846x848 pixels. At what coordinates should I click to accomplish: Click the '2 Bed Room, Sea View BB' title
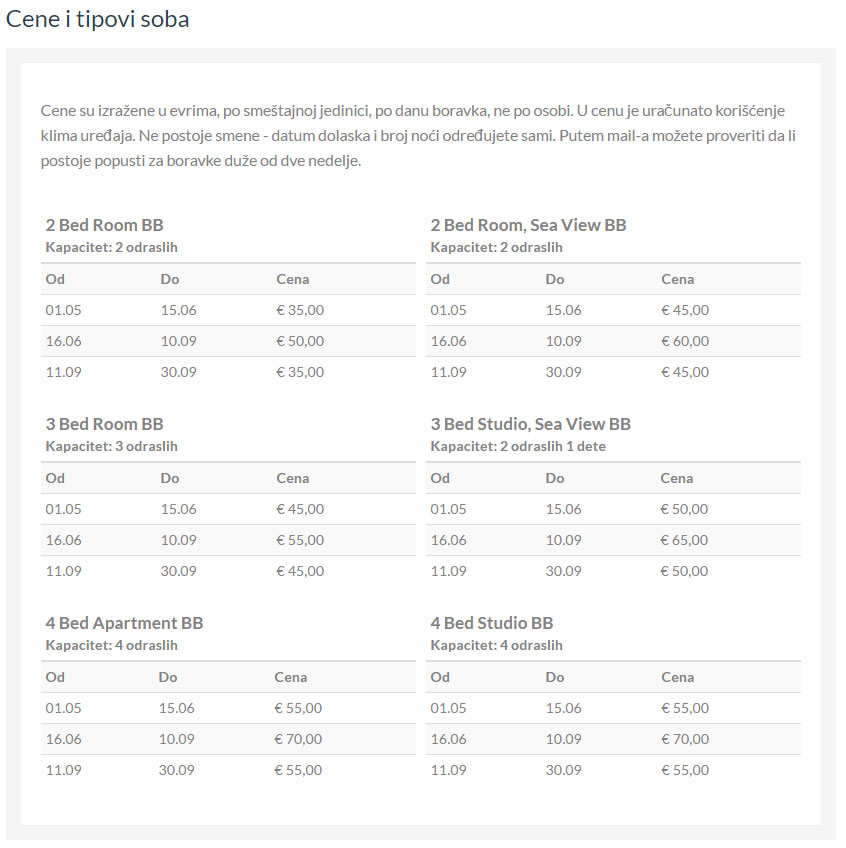point(528,225)
